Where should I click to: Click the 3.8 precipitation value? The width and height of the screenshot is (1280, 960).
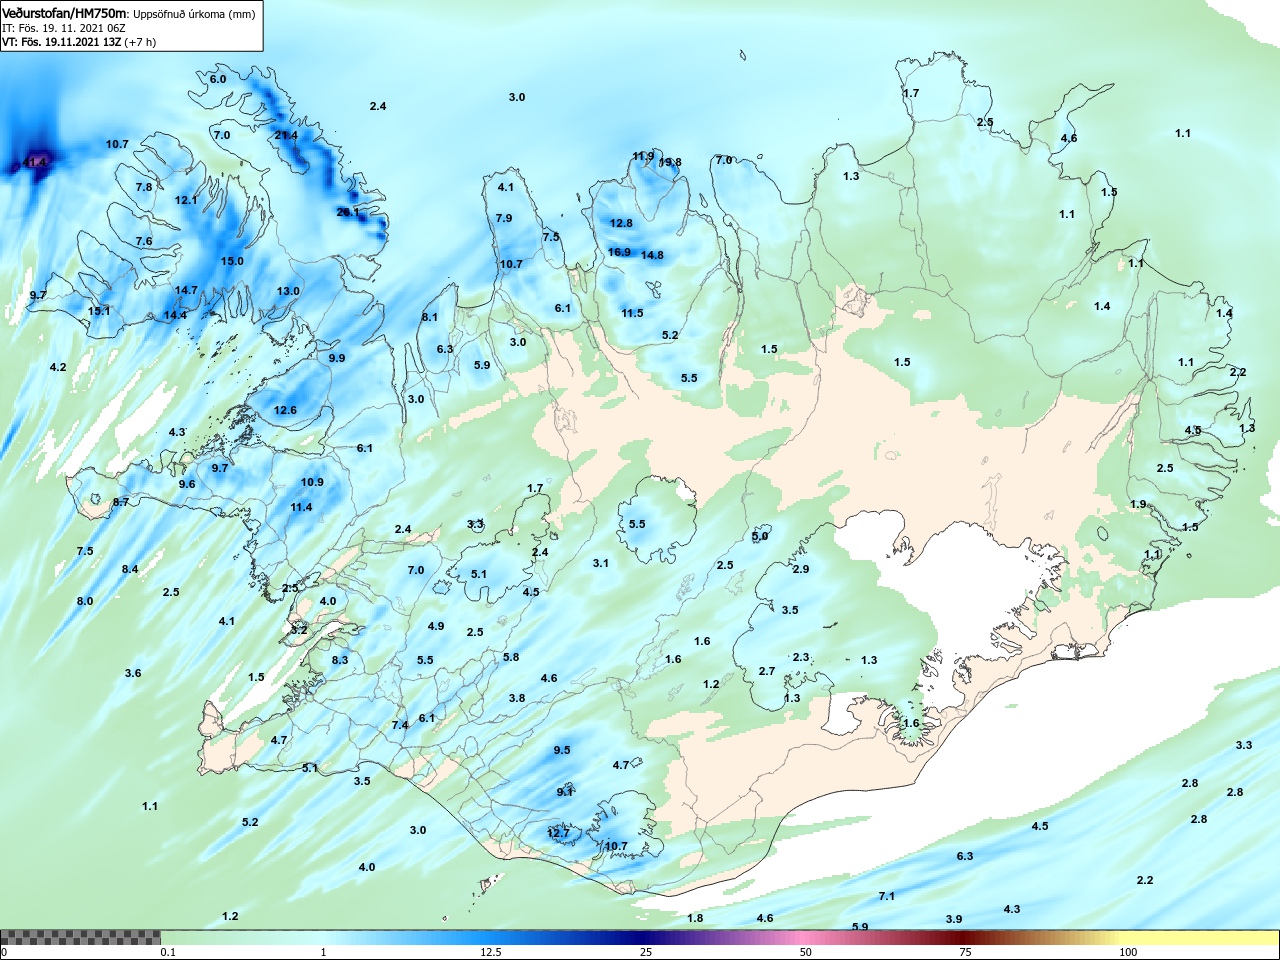click(x=517, y=698)
